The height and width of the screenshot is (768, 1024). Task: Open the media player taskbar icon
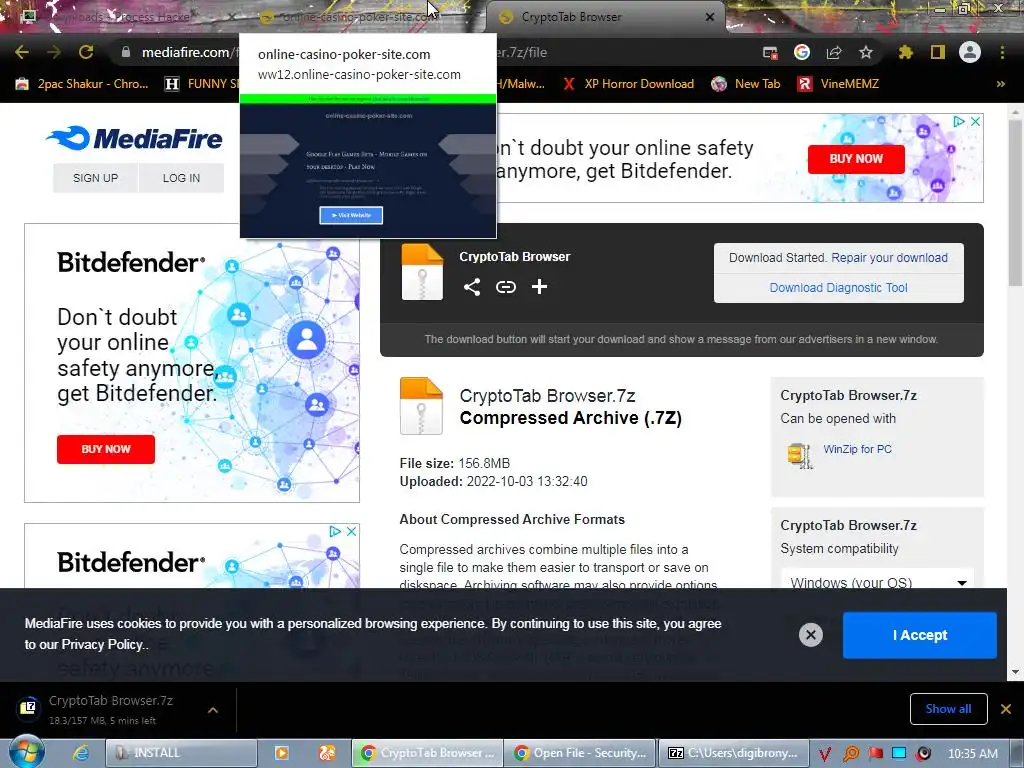[281, 753]
